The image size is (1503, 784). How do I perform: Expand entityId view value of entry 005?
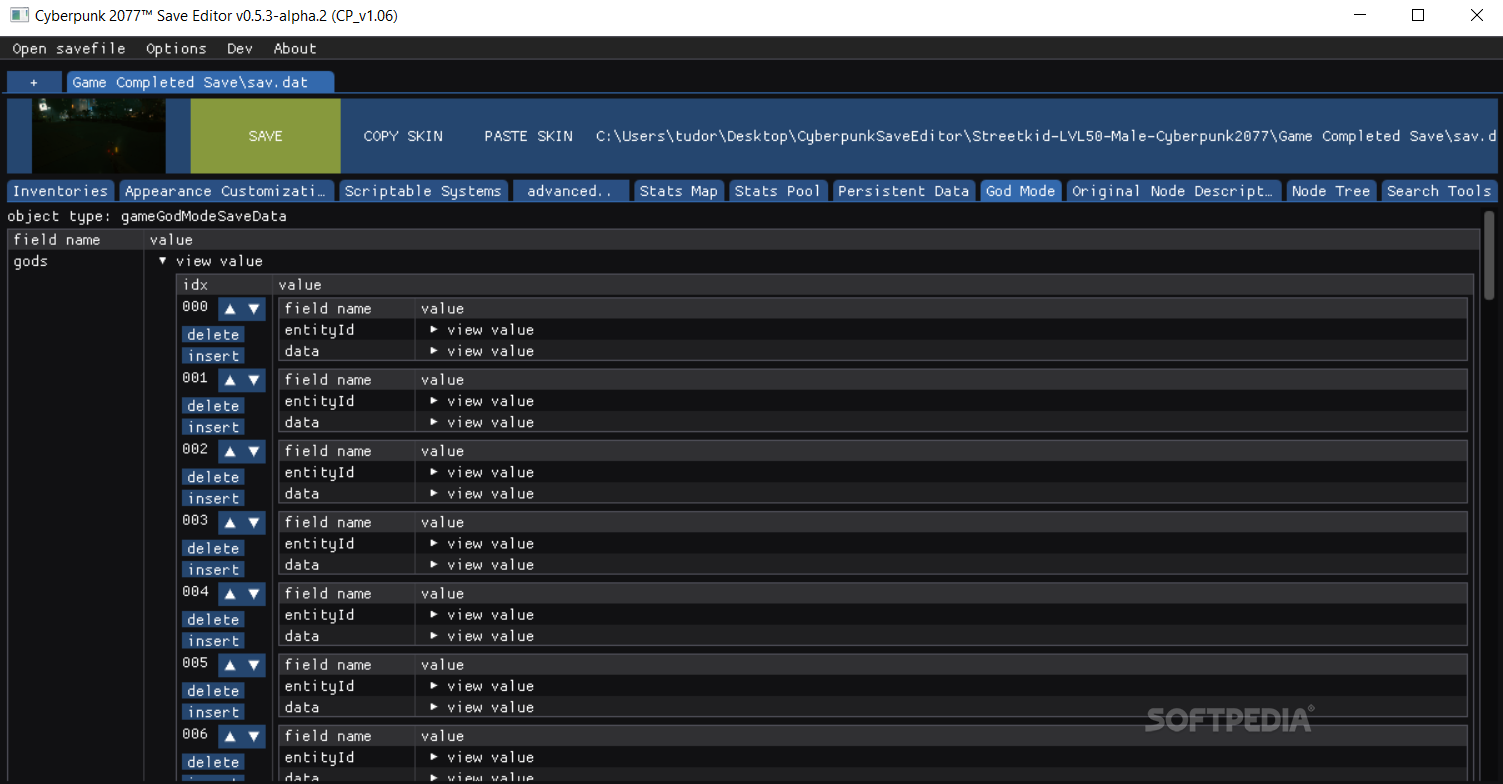pos(434,686)
